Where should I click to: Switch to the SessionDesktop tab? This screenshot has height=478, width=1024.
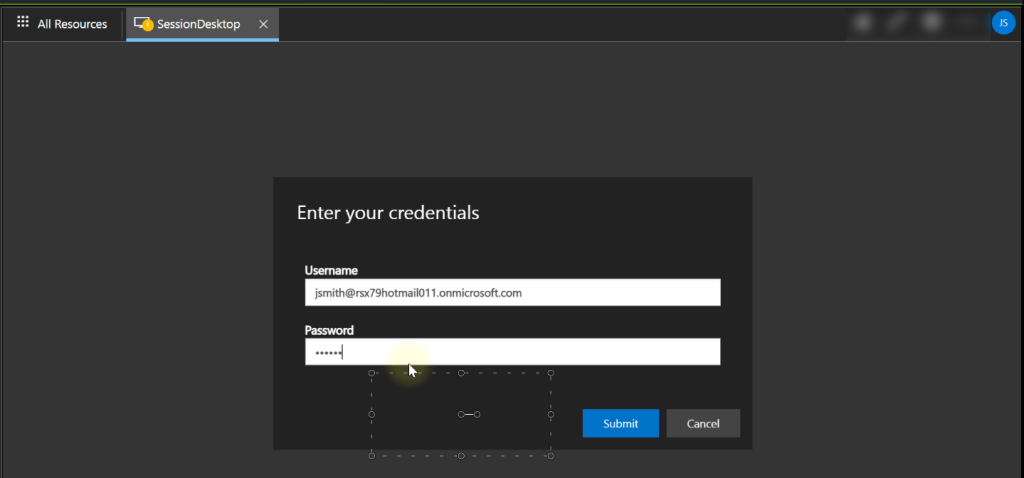click(198, 24)
